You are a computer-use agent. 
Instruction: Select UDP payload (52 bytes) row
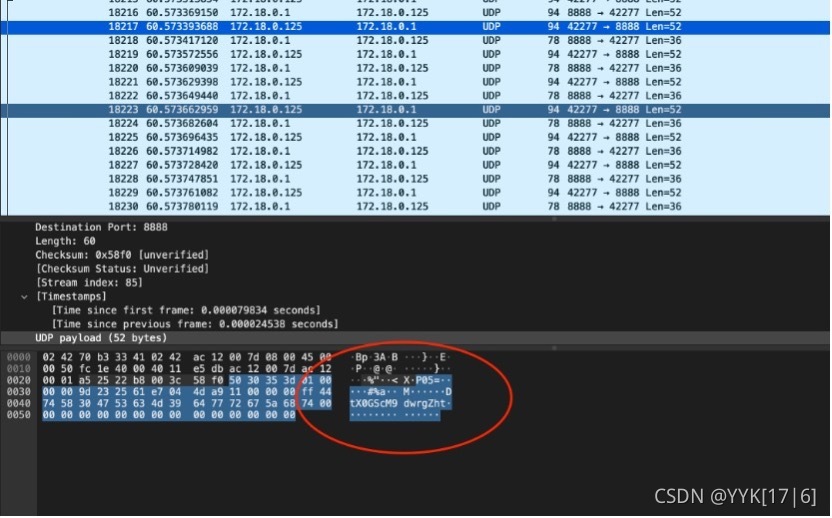[x=415, y=338]
